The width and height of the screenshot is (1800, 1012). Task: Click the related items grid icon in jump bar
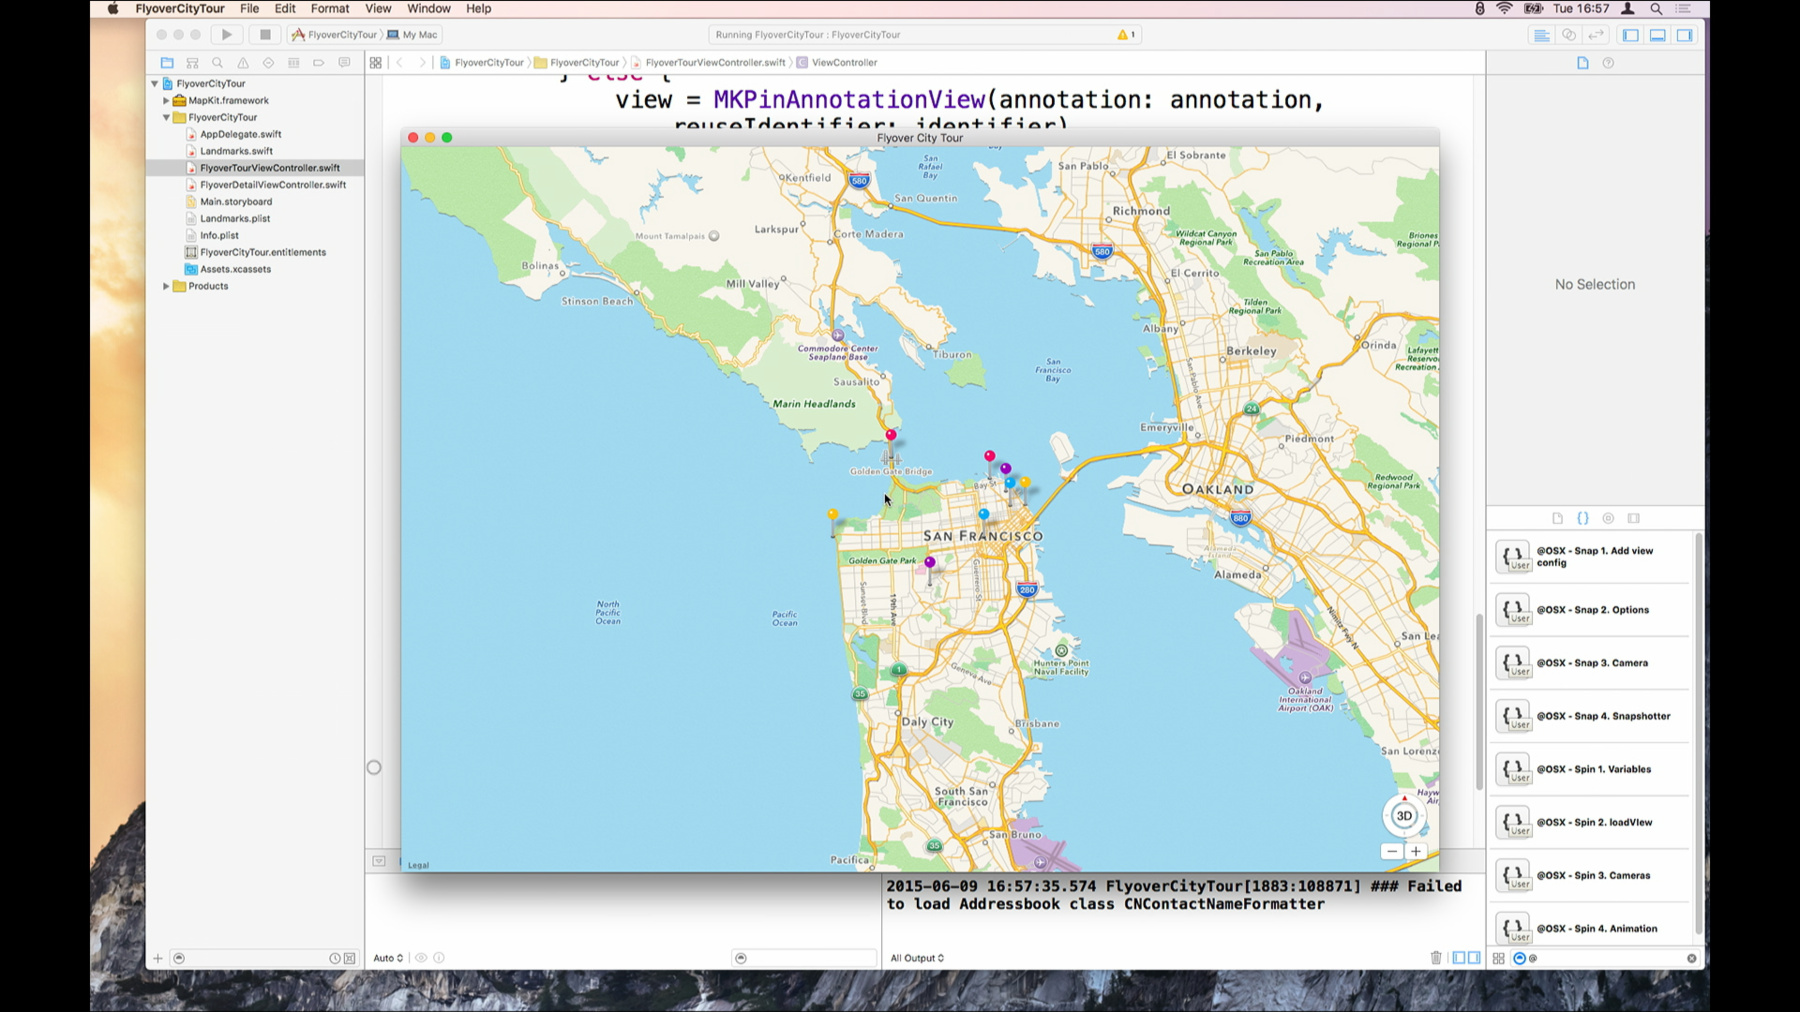click(375, 62)
